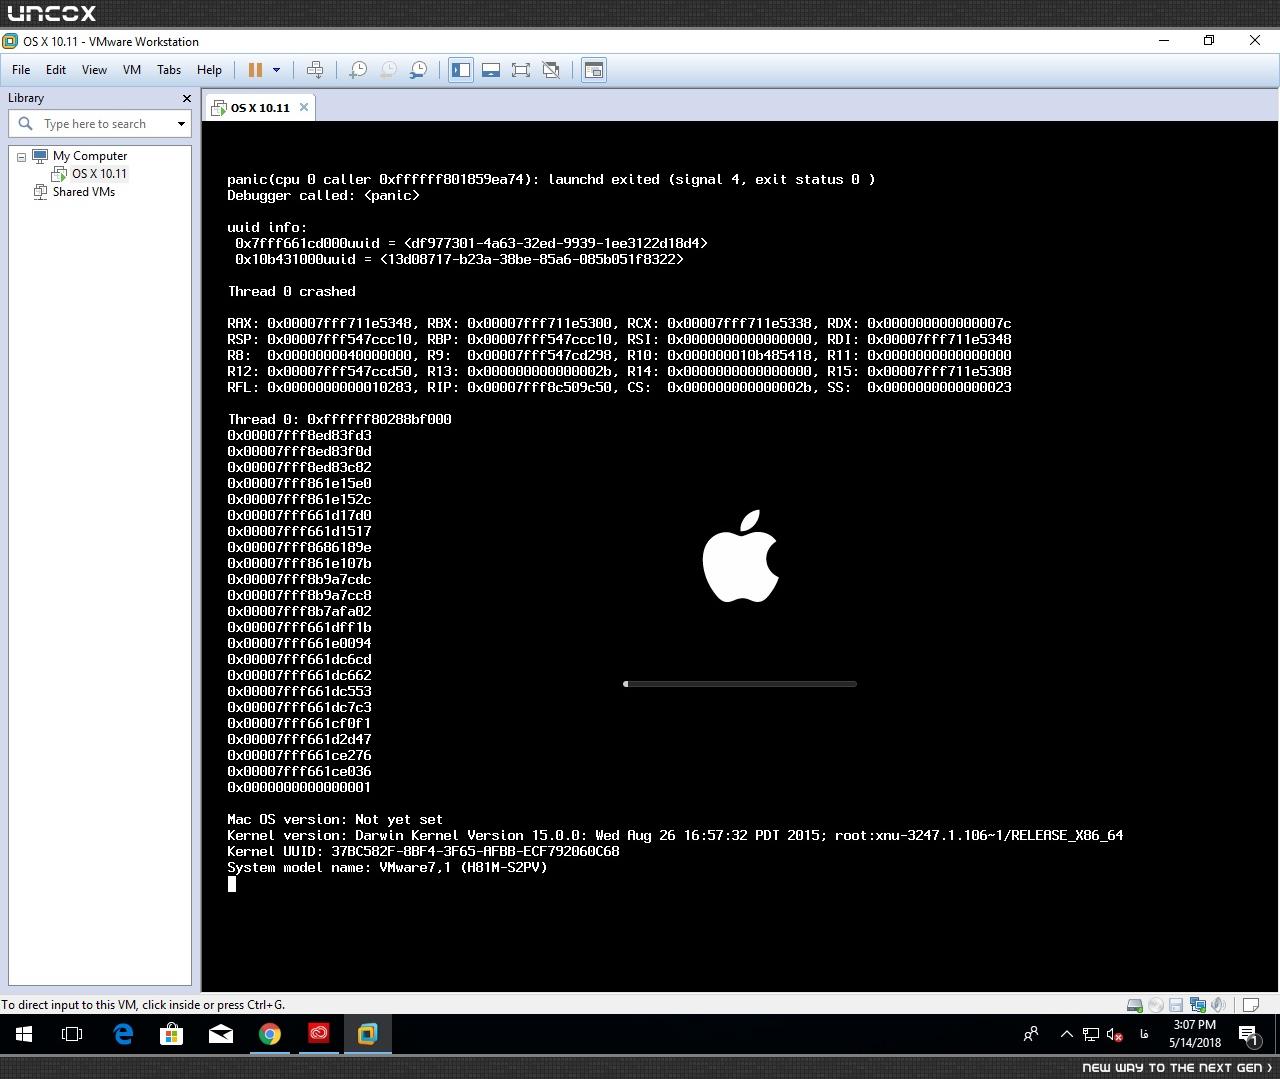The image size is (1280, 1079).
Task: Close the Library panel
Action: [x=186, y=98]
